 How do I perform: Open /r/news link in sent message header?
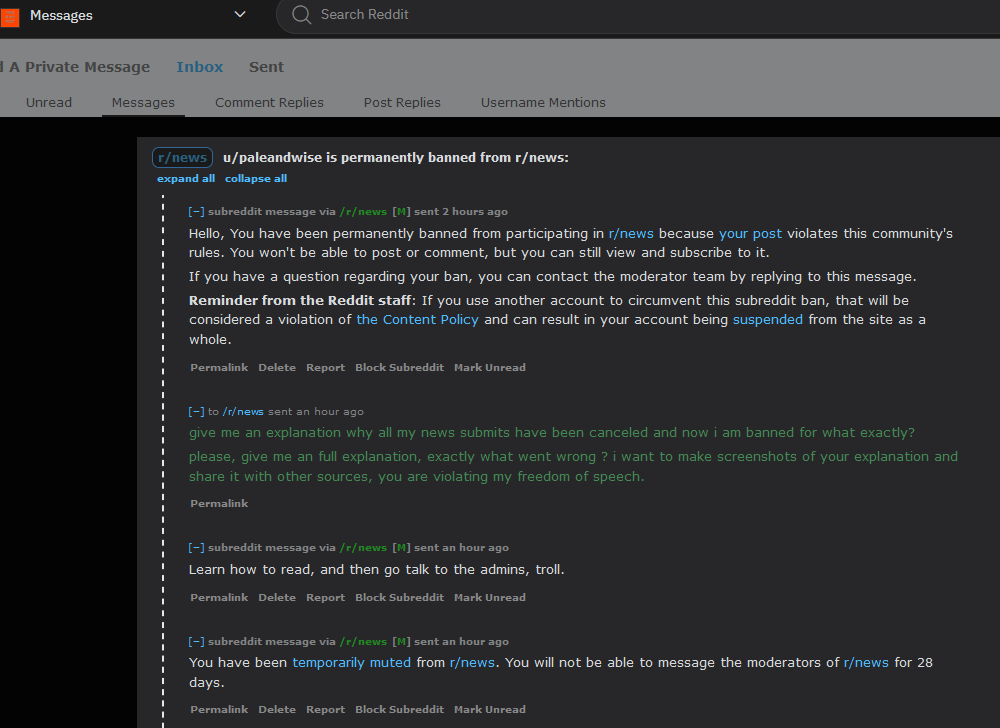tap(243, 412)
